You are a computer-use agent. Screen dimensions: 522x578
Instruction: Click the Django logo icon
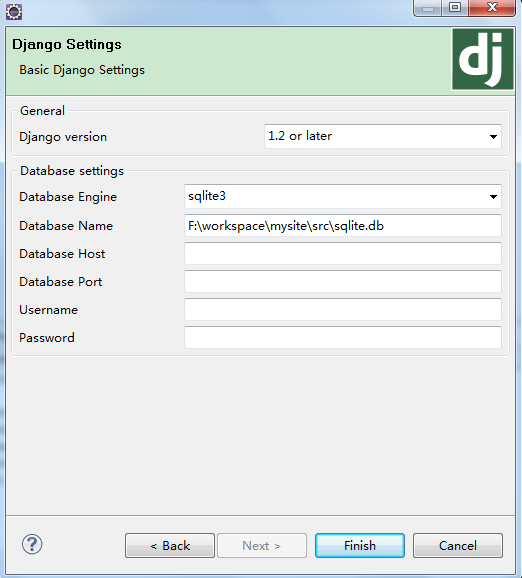pyautogui.click(x=483, y=59)
